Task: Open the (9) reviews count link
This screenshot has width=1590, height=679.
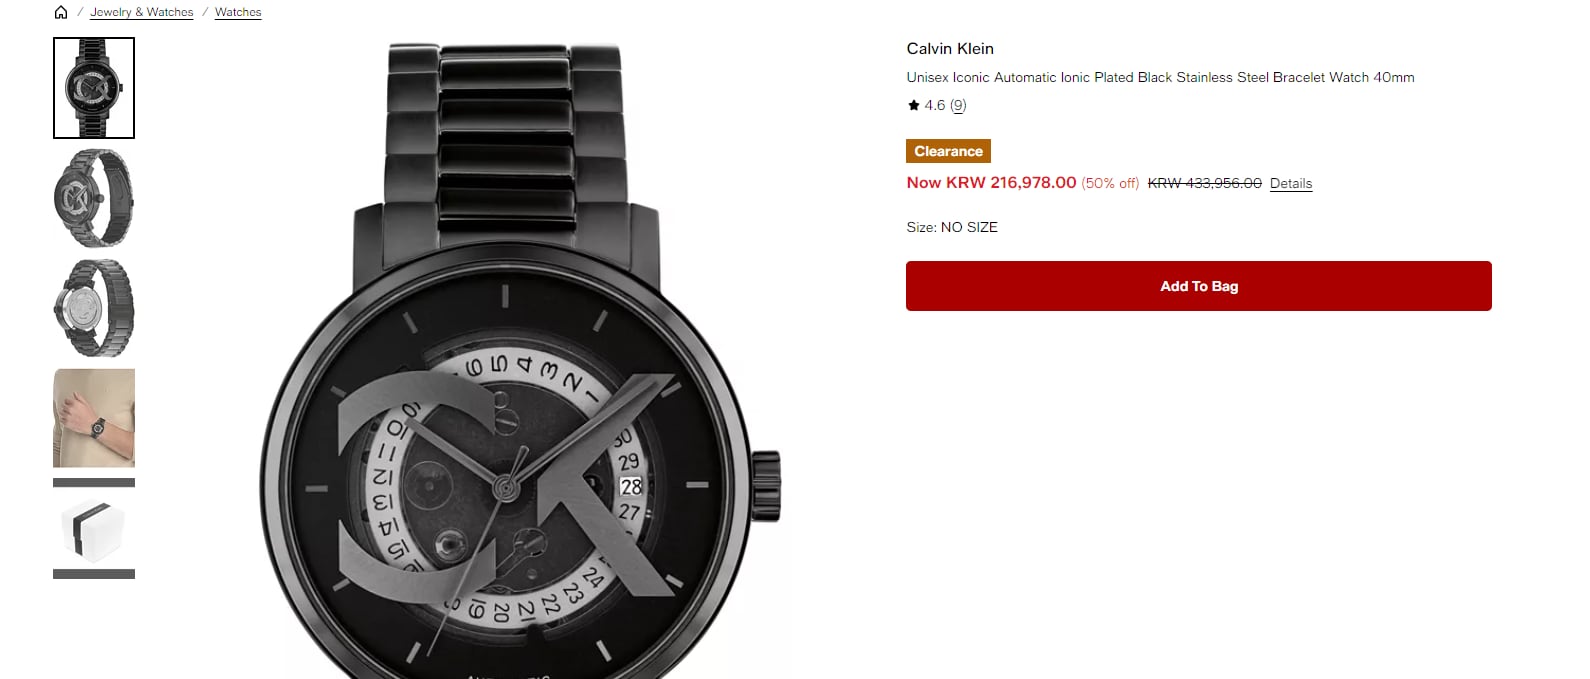Action: tap(958, 105)
